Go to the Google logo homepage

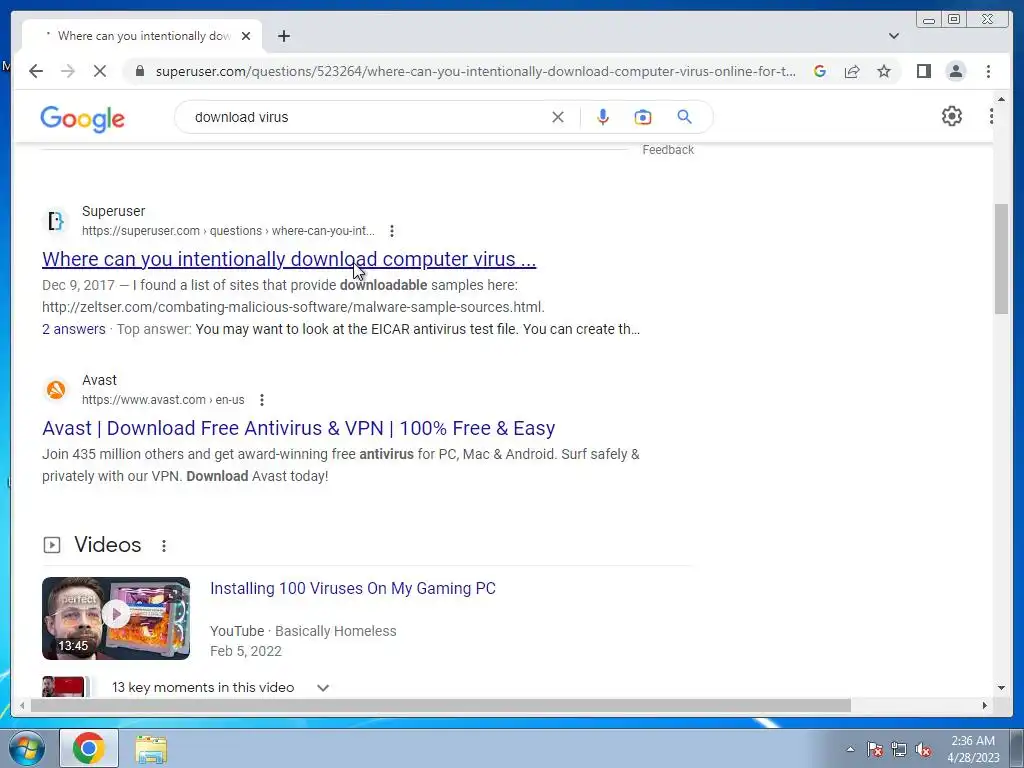click(x=82, y=119)
